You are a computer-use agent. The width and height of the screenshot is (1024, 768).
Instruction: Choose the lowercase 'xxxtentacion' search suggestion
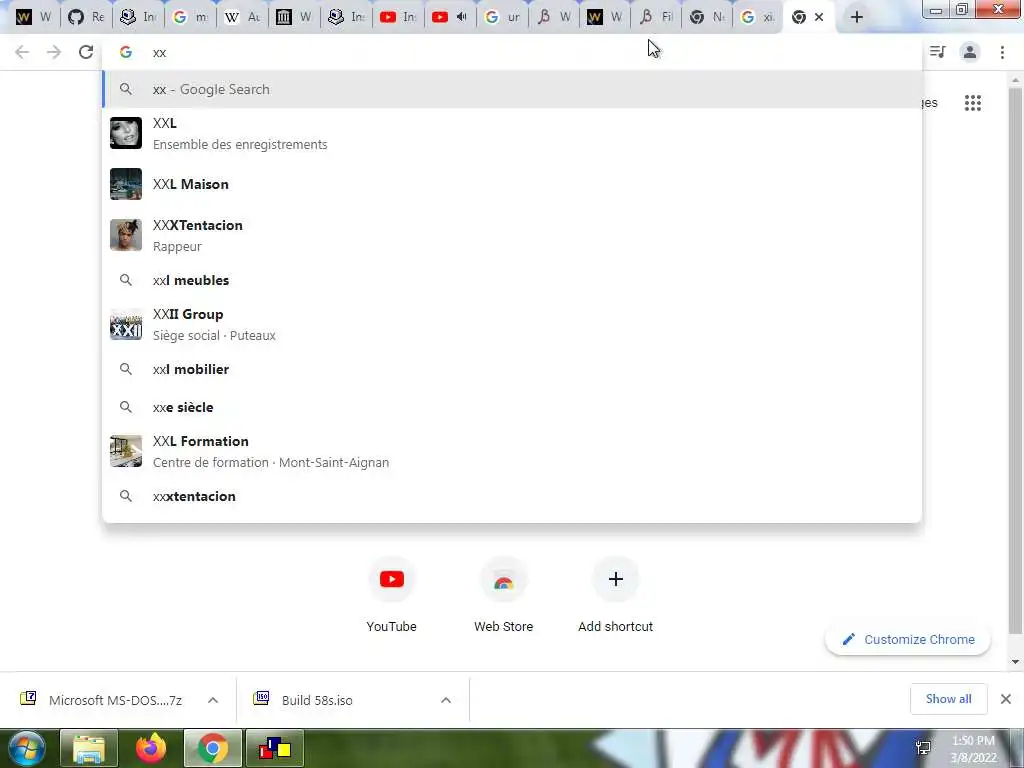click(x=512, y=496)
